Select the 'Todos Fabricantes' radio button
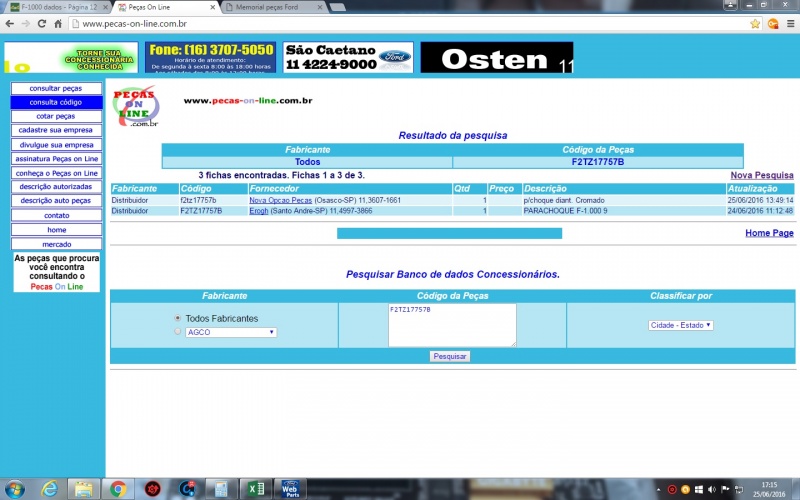 pyautogui.click(x=178, y=318)
